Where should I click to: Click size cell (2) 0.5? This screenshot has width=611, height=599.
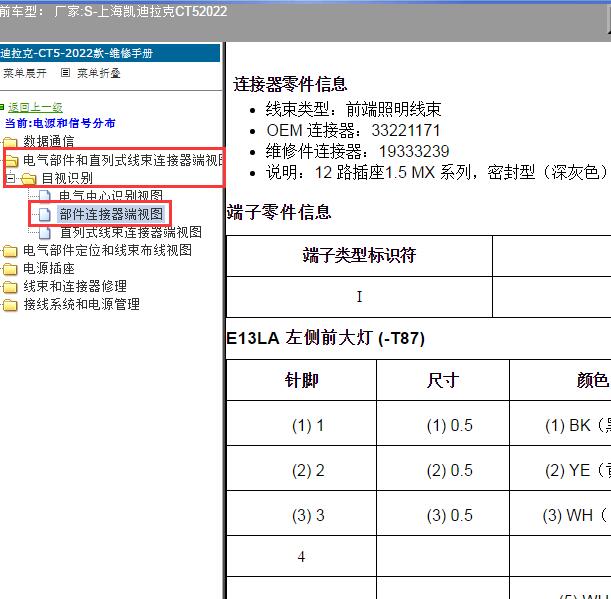[443, 468]
